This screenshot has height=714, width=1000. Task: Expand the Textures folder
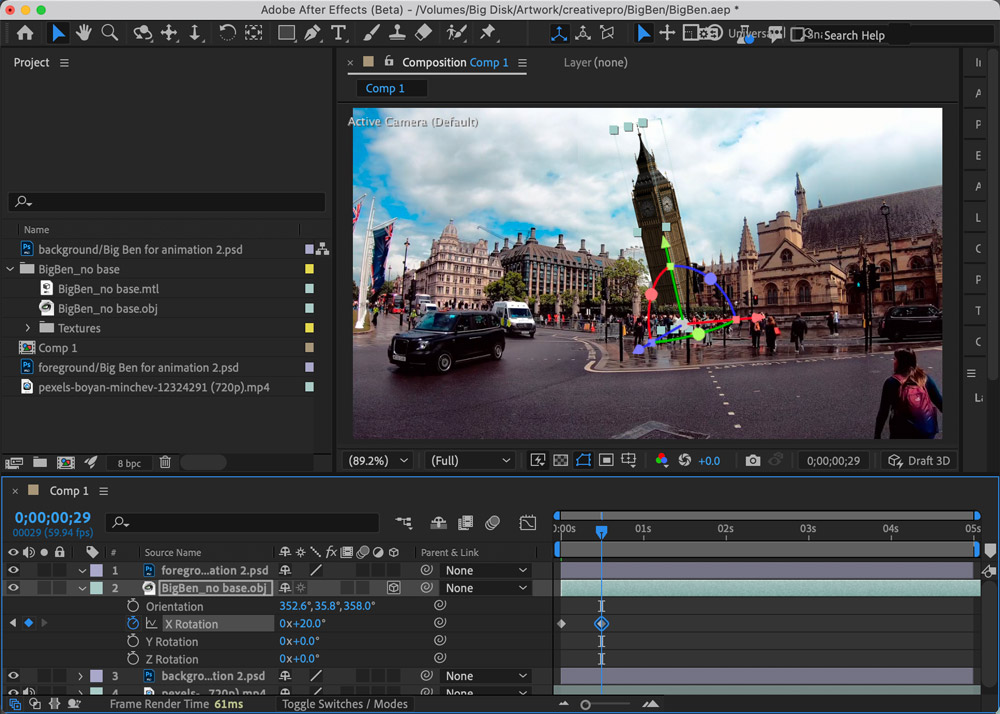pyautogui.click(x=28, y=328)
